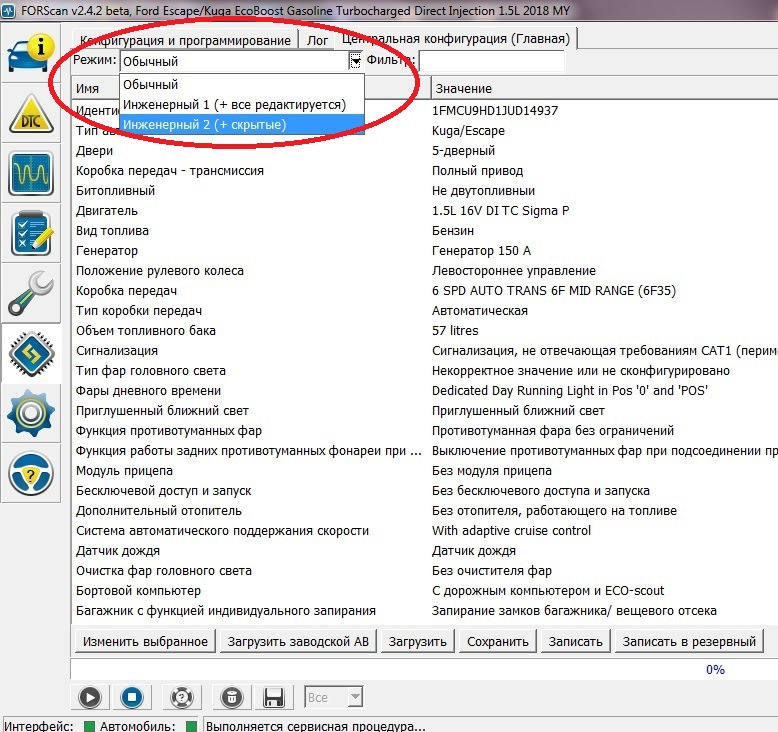Click the Интерфейс green status indicator
Screen dimensions: 778x732
tap(89, 727)
